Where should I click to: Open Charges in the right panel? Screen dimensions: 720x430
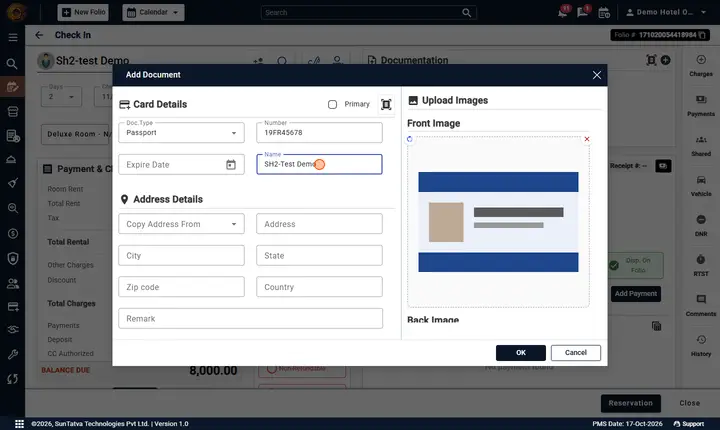pos(701,66)
